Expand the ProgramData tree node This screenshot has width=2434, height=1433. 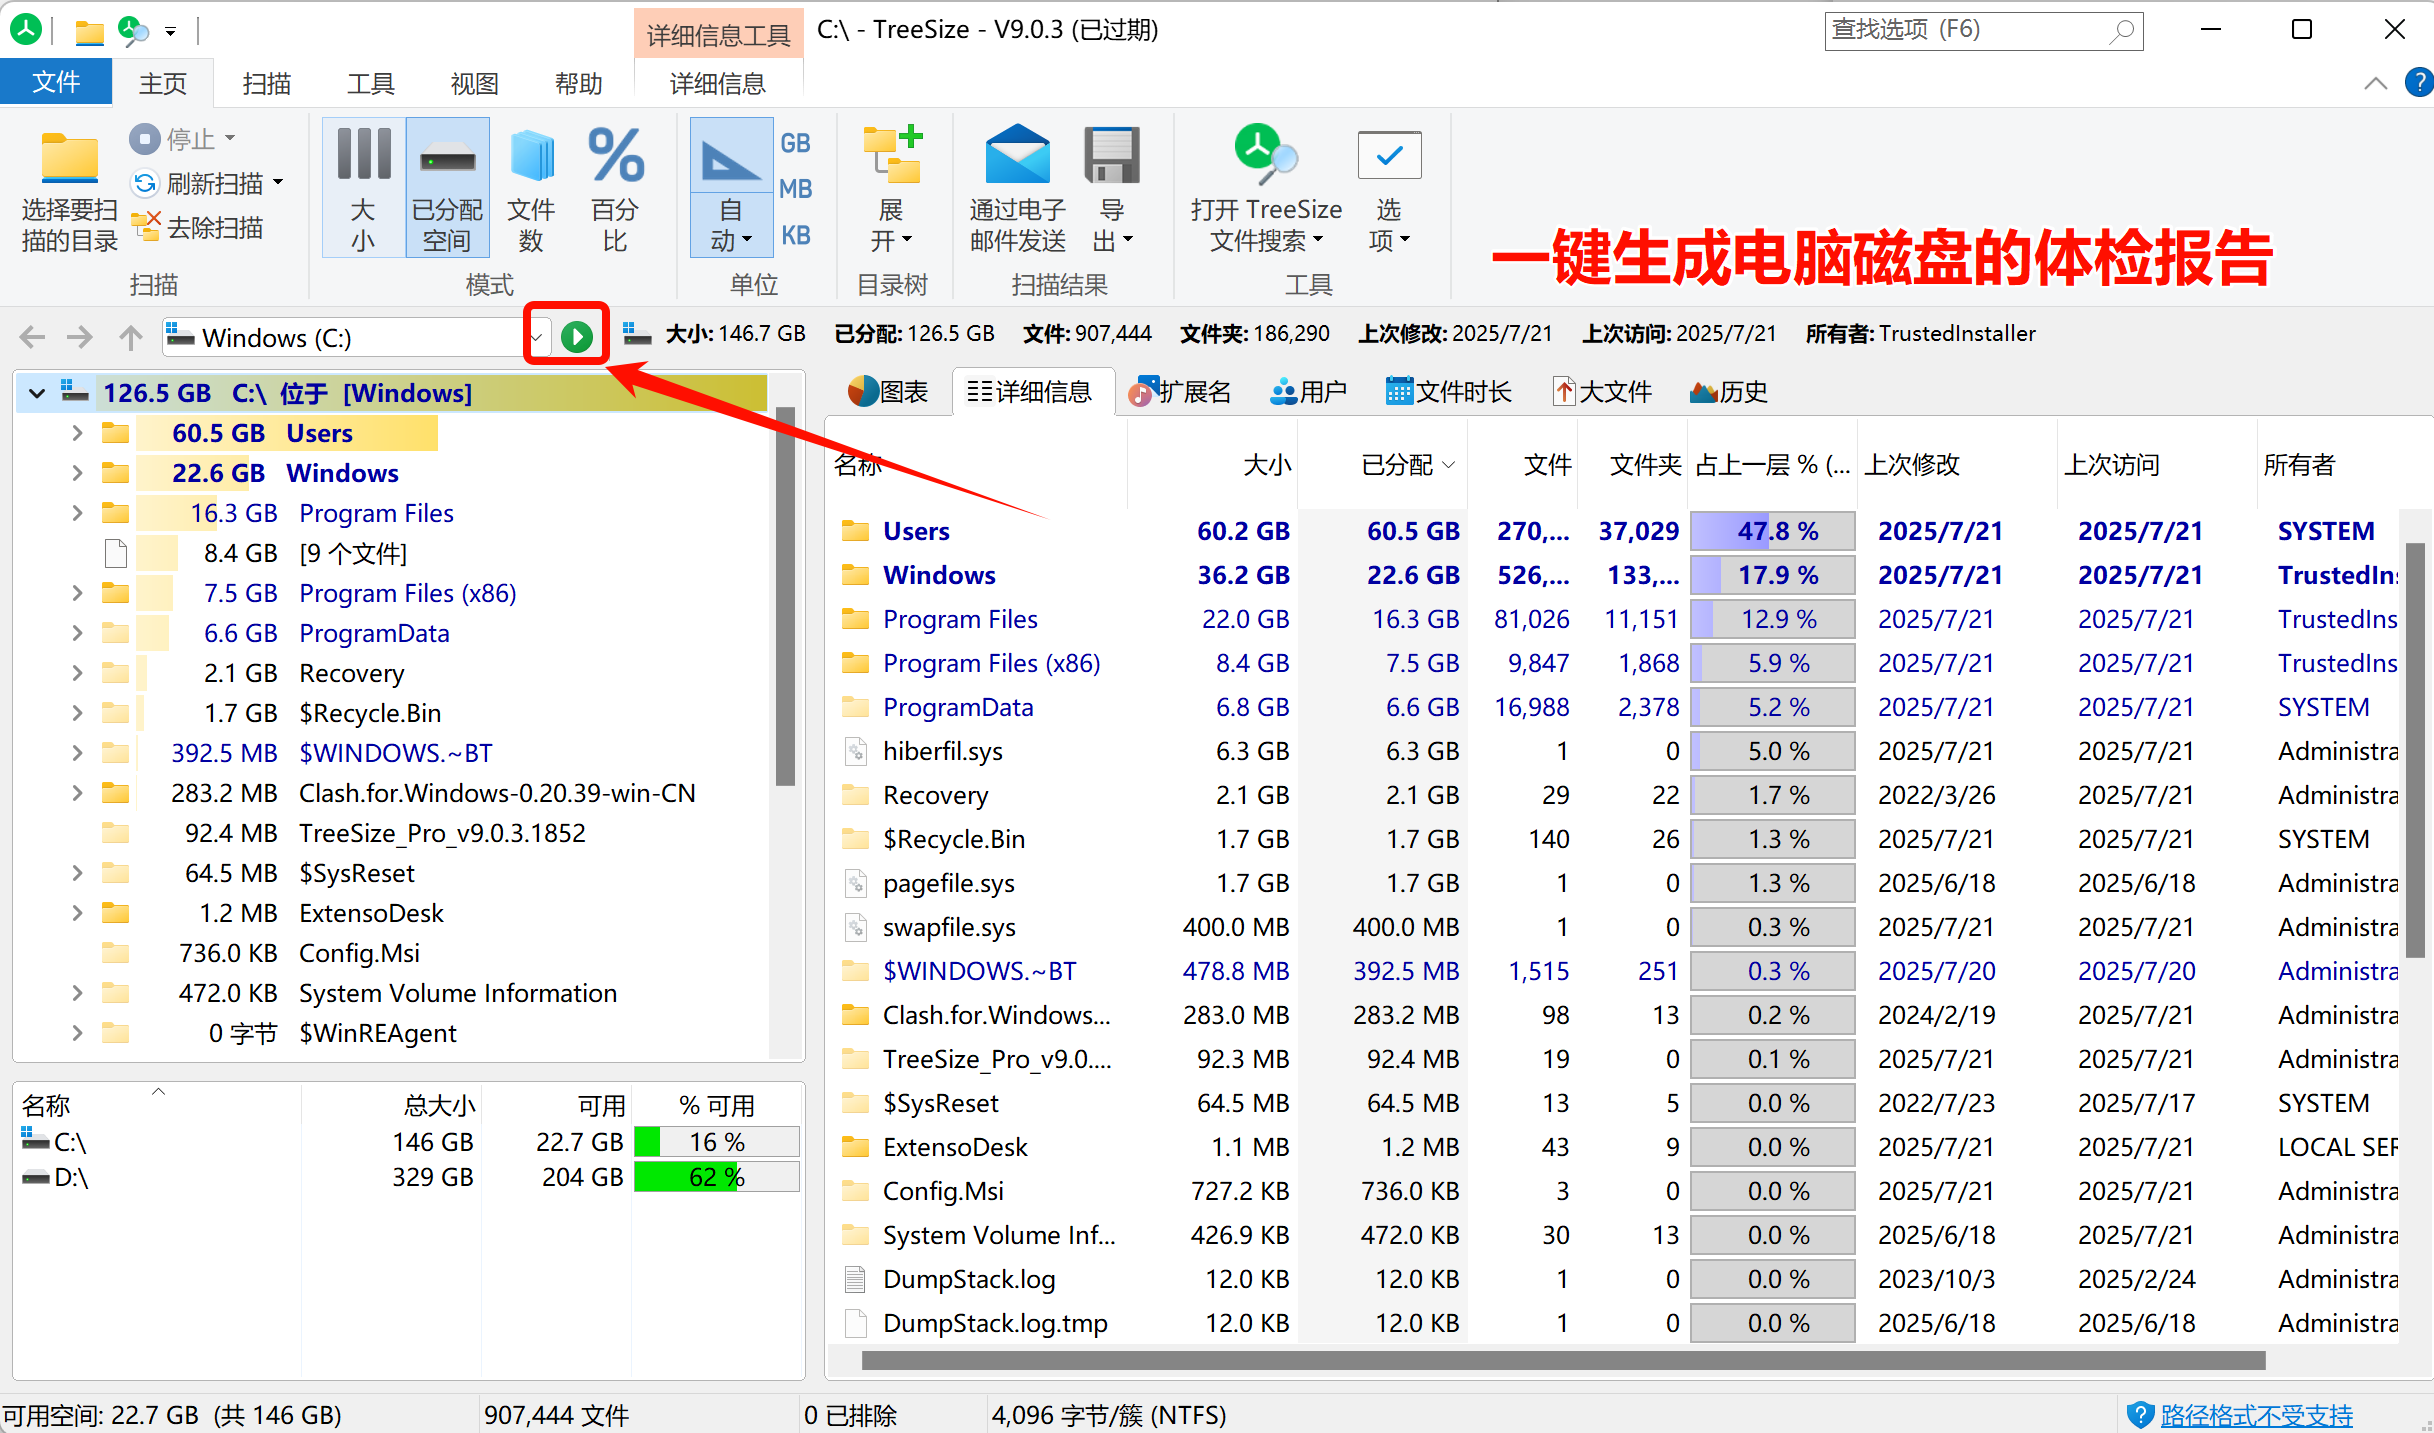pos(77,633)
